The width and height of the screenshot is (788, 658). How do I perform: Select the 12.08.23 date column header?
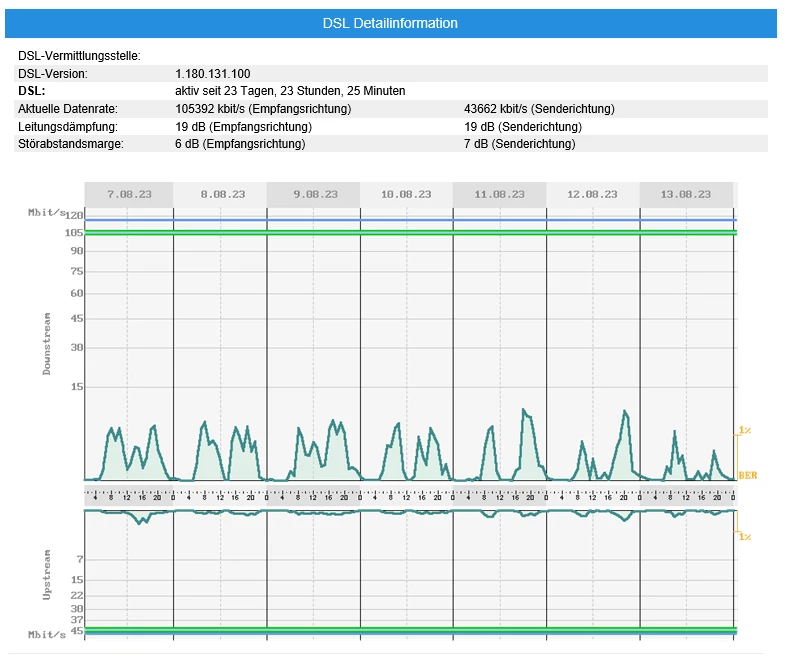(593, 195)
